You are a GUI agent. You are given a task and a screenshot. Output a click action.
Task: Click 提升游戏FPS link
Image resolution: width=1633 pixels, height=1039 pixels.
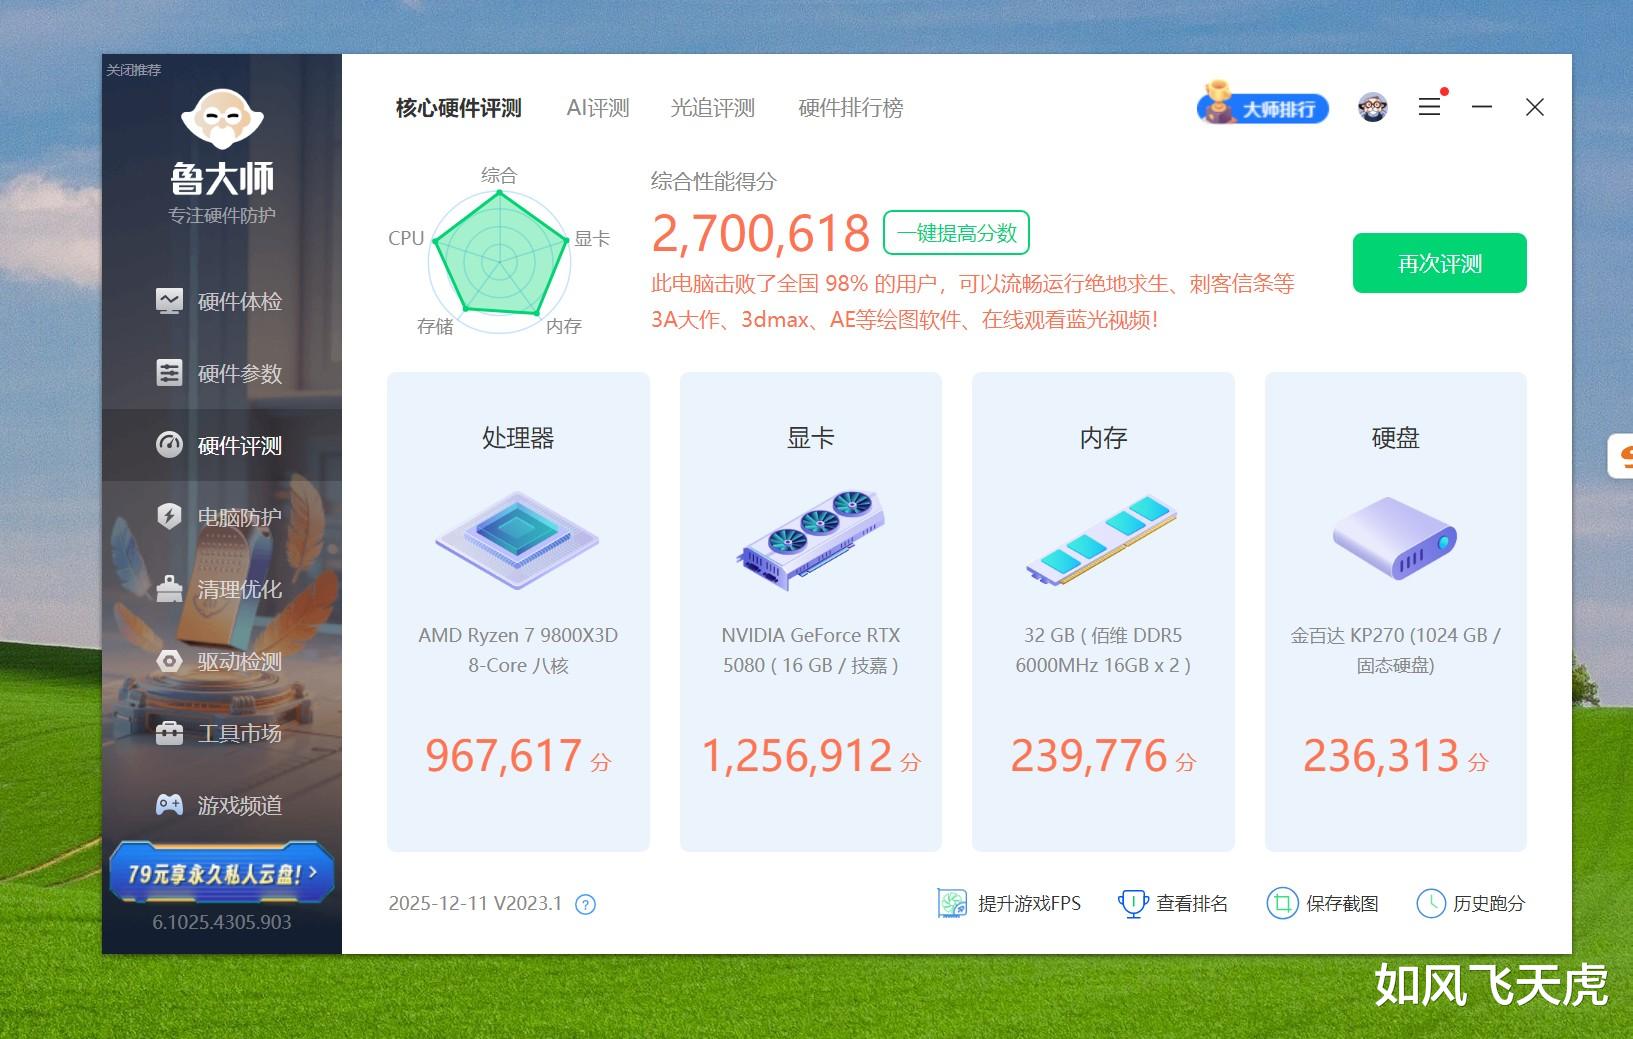pyautogui.click(x=1029, y=904)
